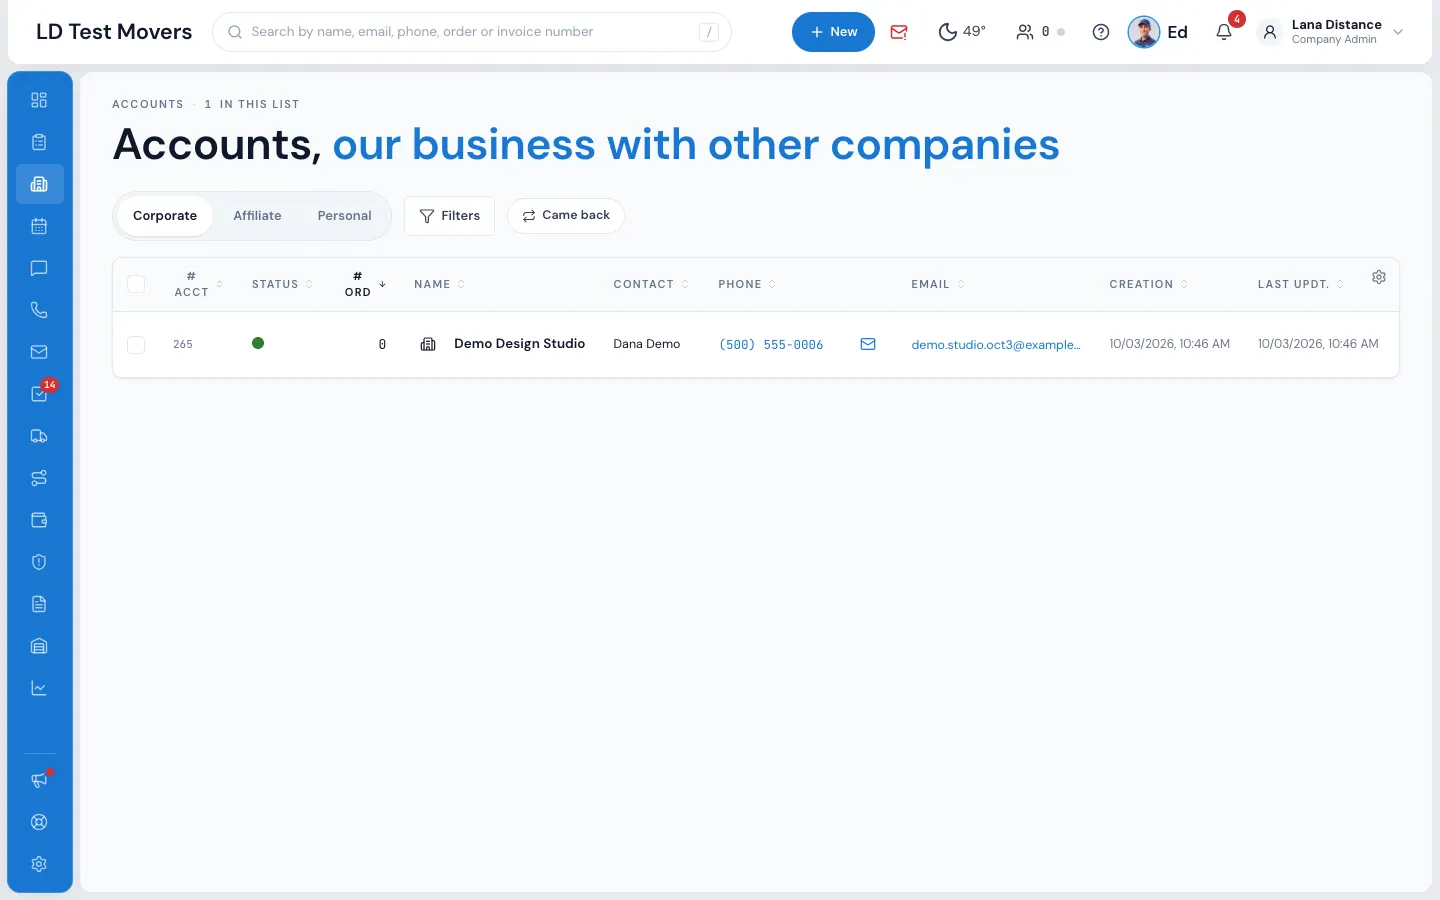This screenshot has width=1440, height=900.
Task: Focus the global search field
Action: point(472,32)
